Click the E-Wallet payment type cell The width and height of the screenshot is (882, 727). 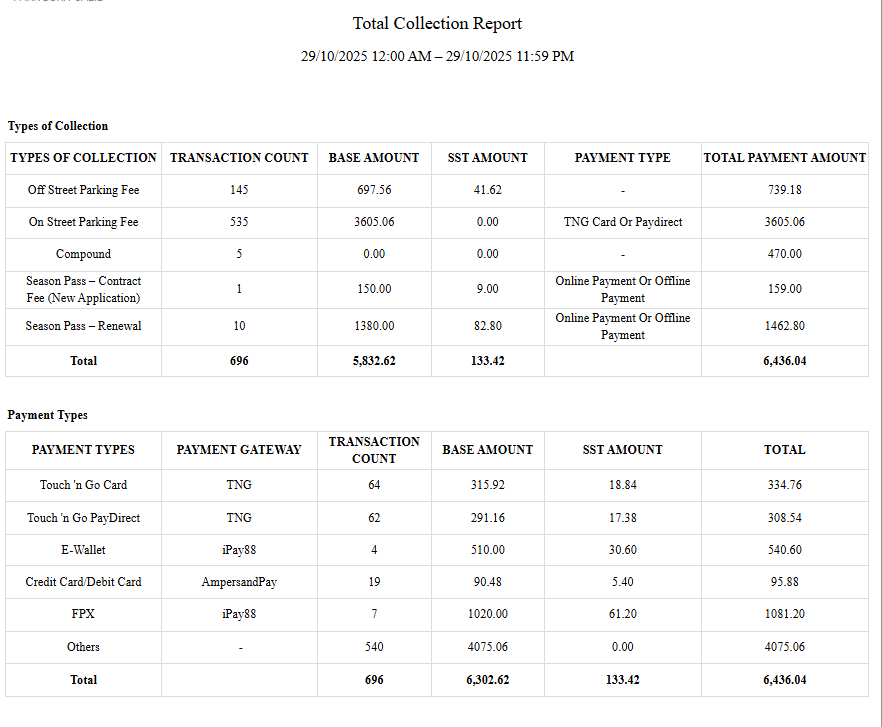[x=83, y=550]
